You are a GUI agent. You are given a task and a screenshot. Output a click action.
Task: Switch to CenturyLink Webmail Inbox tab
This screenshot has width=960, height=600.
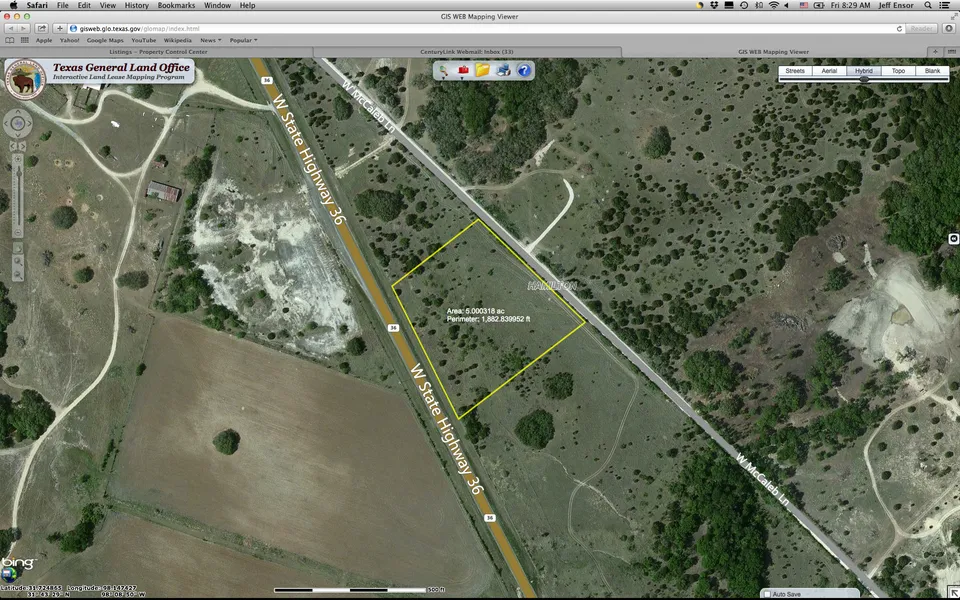click(x=467, y=51)
